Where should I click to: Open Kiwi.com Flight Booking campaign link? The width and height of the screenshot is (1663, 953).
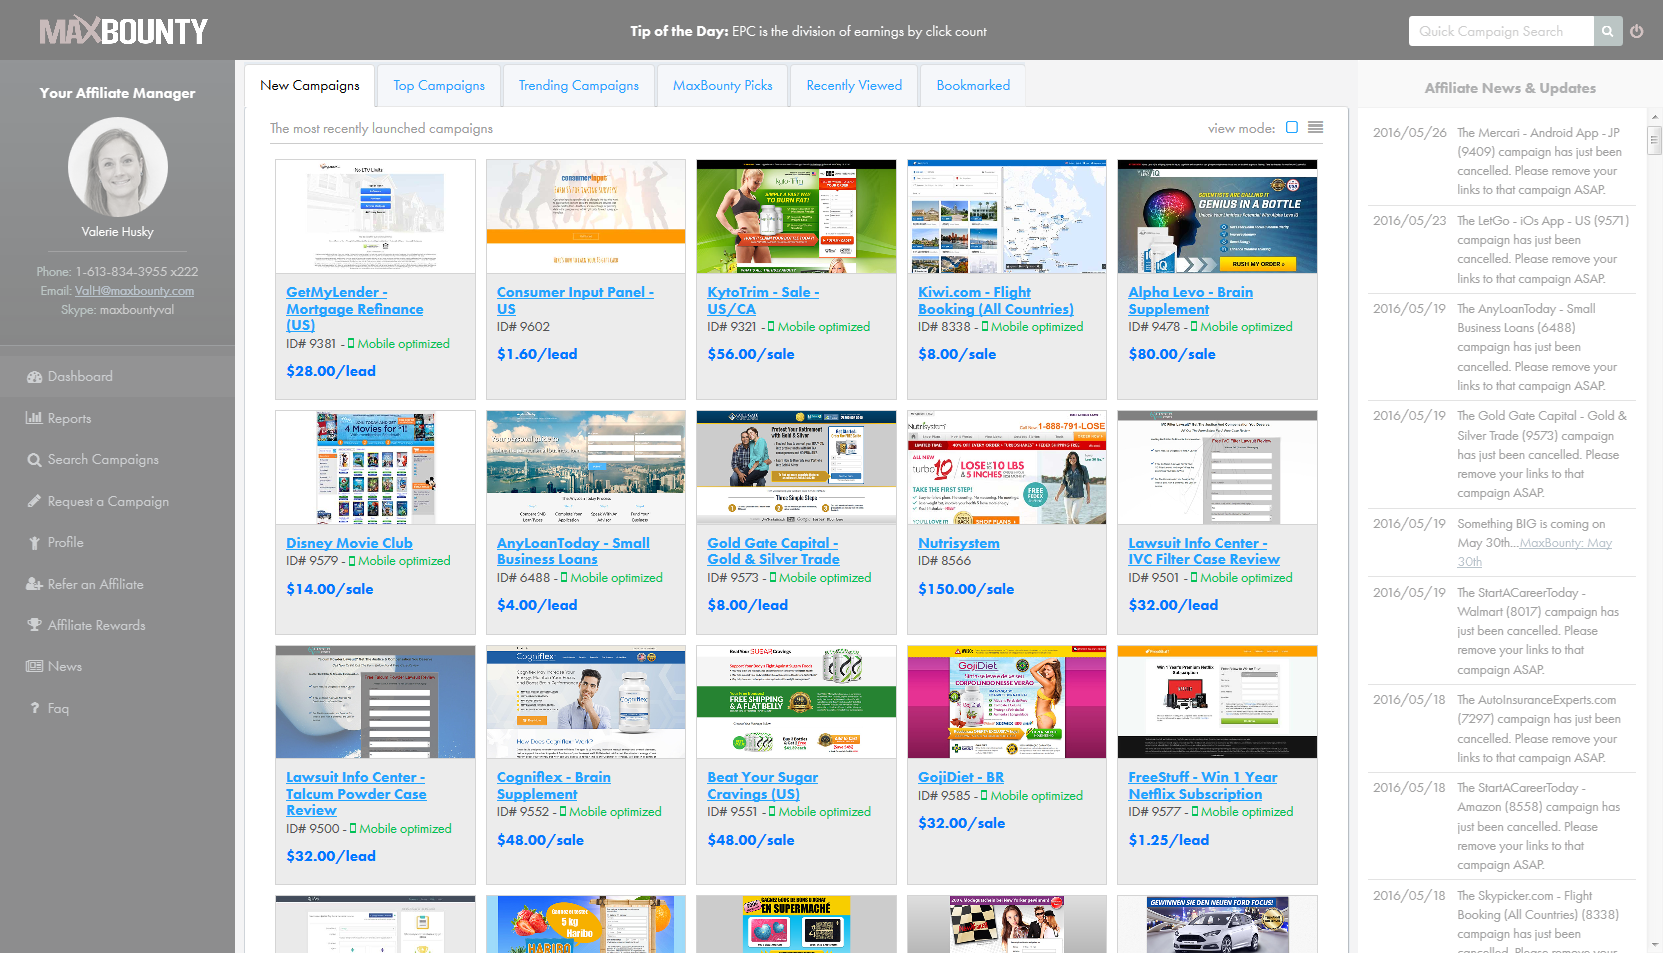[x=995, y=301]
